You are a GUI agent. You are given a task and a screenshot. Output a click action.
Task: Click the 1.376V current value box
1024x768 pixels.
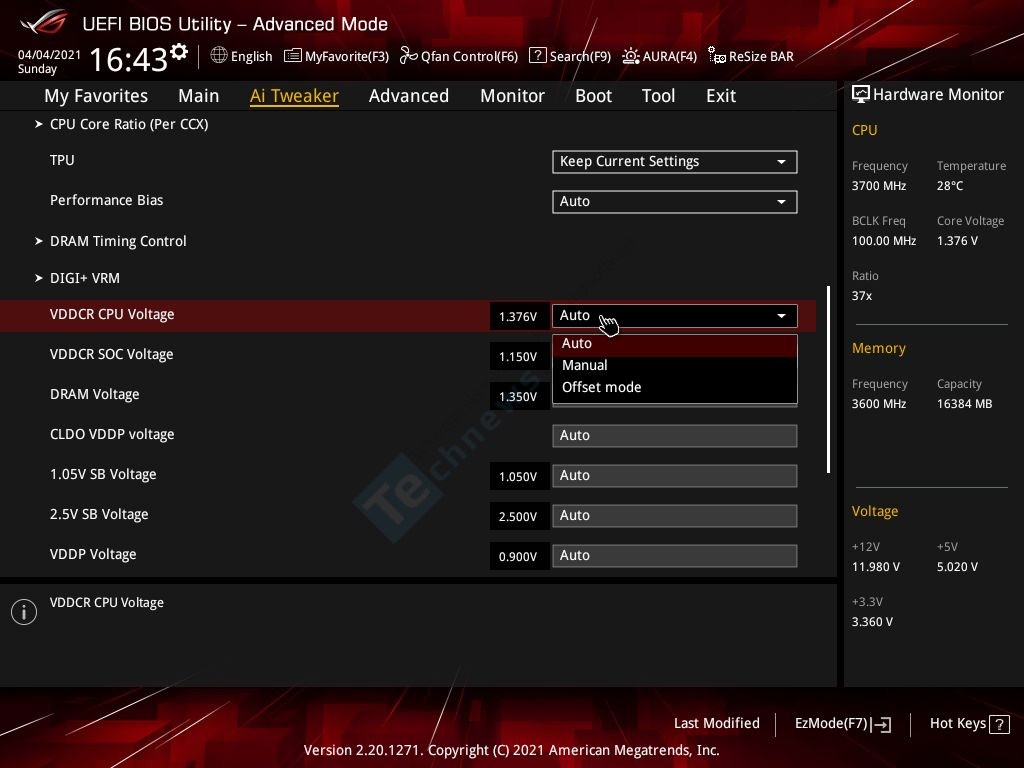[x=518, y=317]
